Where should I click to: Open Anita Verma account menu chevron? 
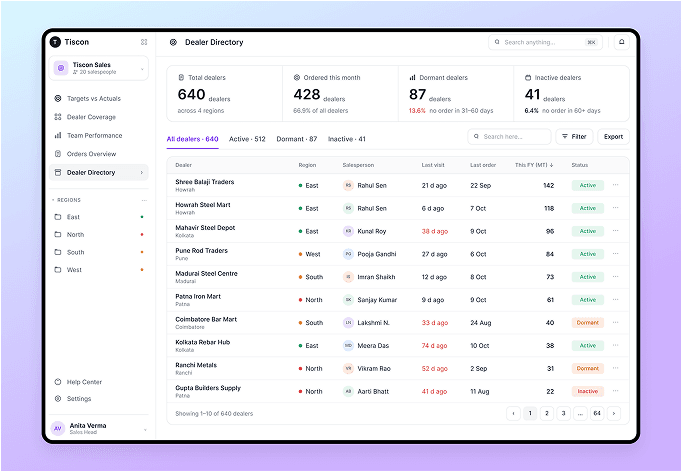click(x=145, y=430)
